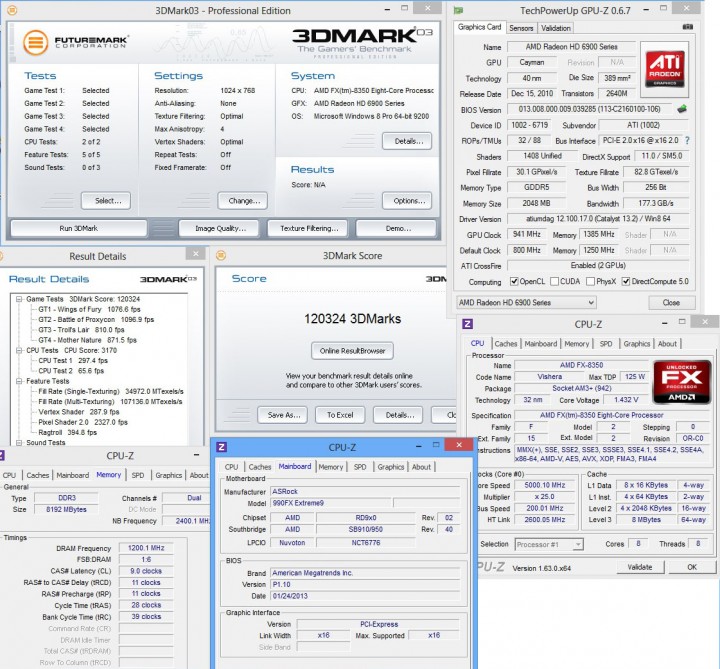The height and width of the screenshot is (669, 720).
Task: Switch to the Sensors tab in GPU-Z
Action: 521,28
